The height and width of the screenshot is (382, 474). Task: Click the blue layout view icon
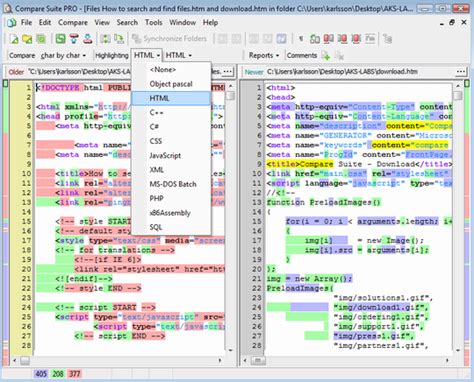pyautogui.click(x=281, y=39)
